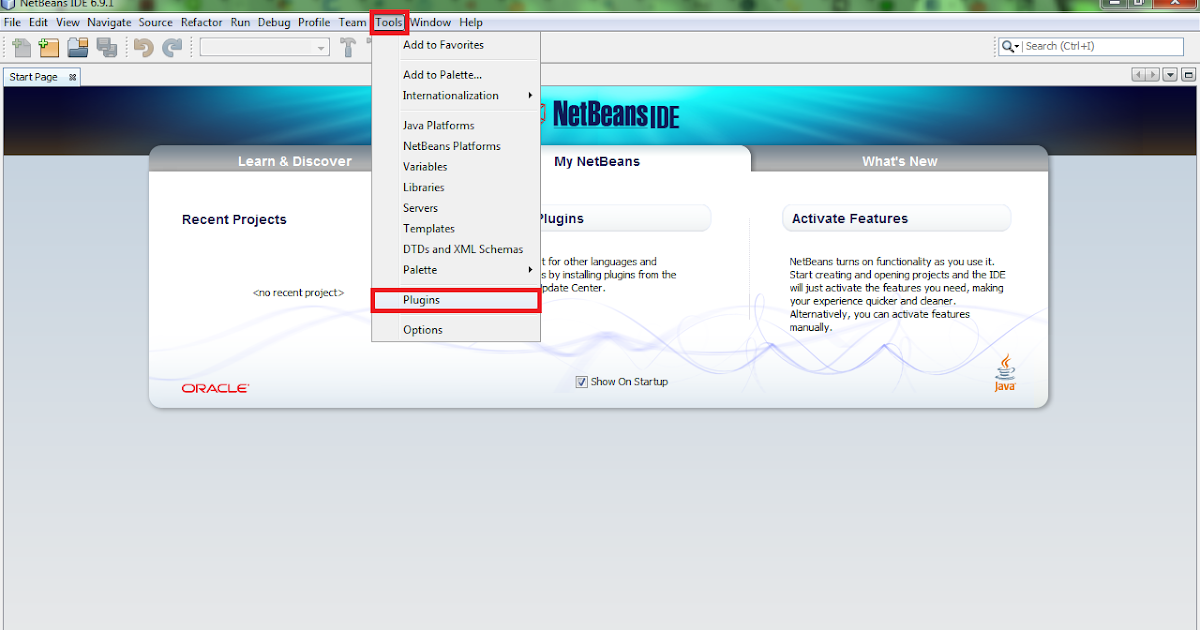
Task: Click the Activate Features button
Action: coord(896,218)
